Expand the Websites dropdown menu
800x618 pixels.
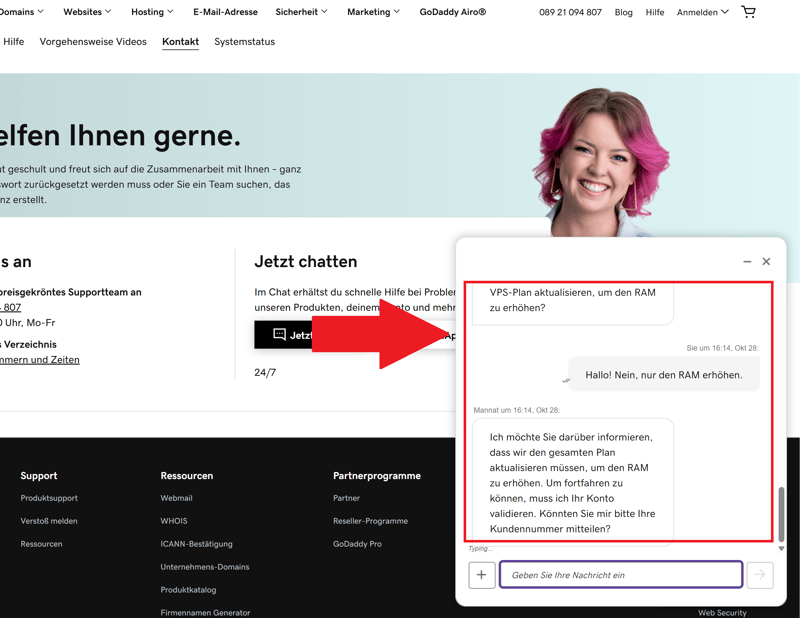[x=87, y=12]
